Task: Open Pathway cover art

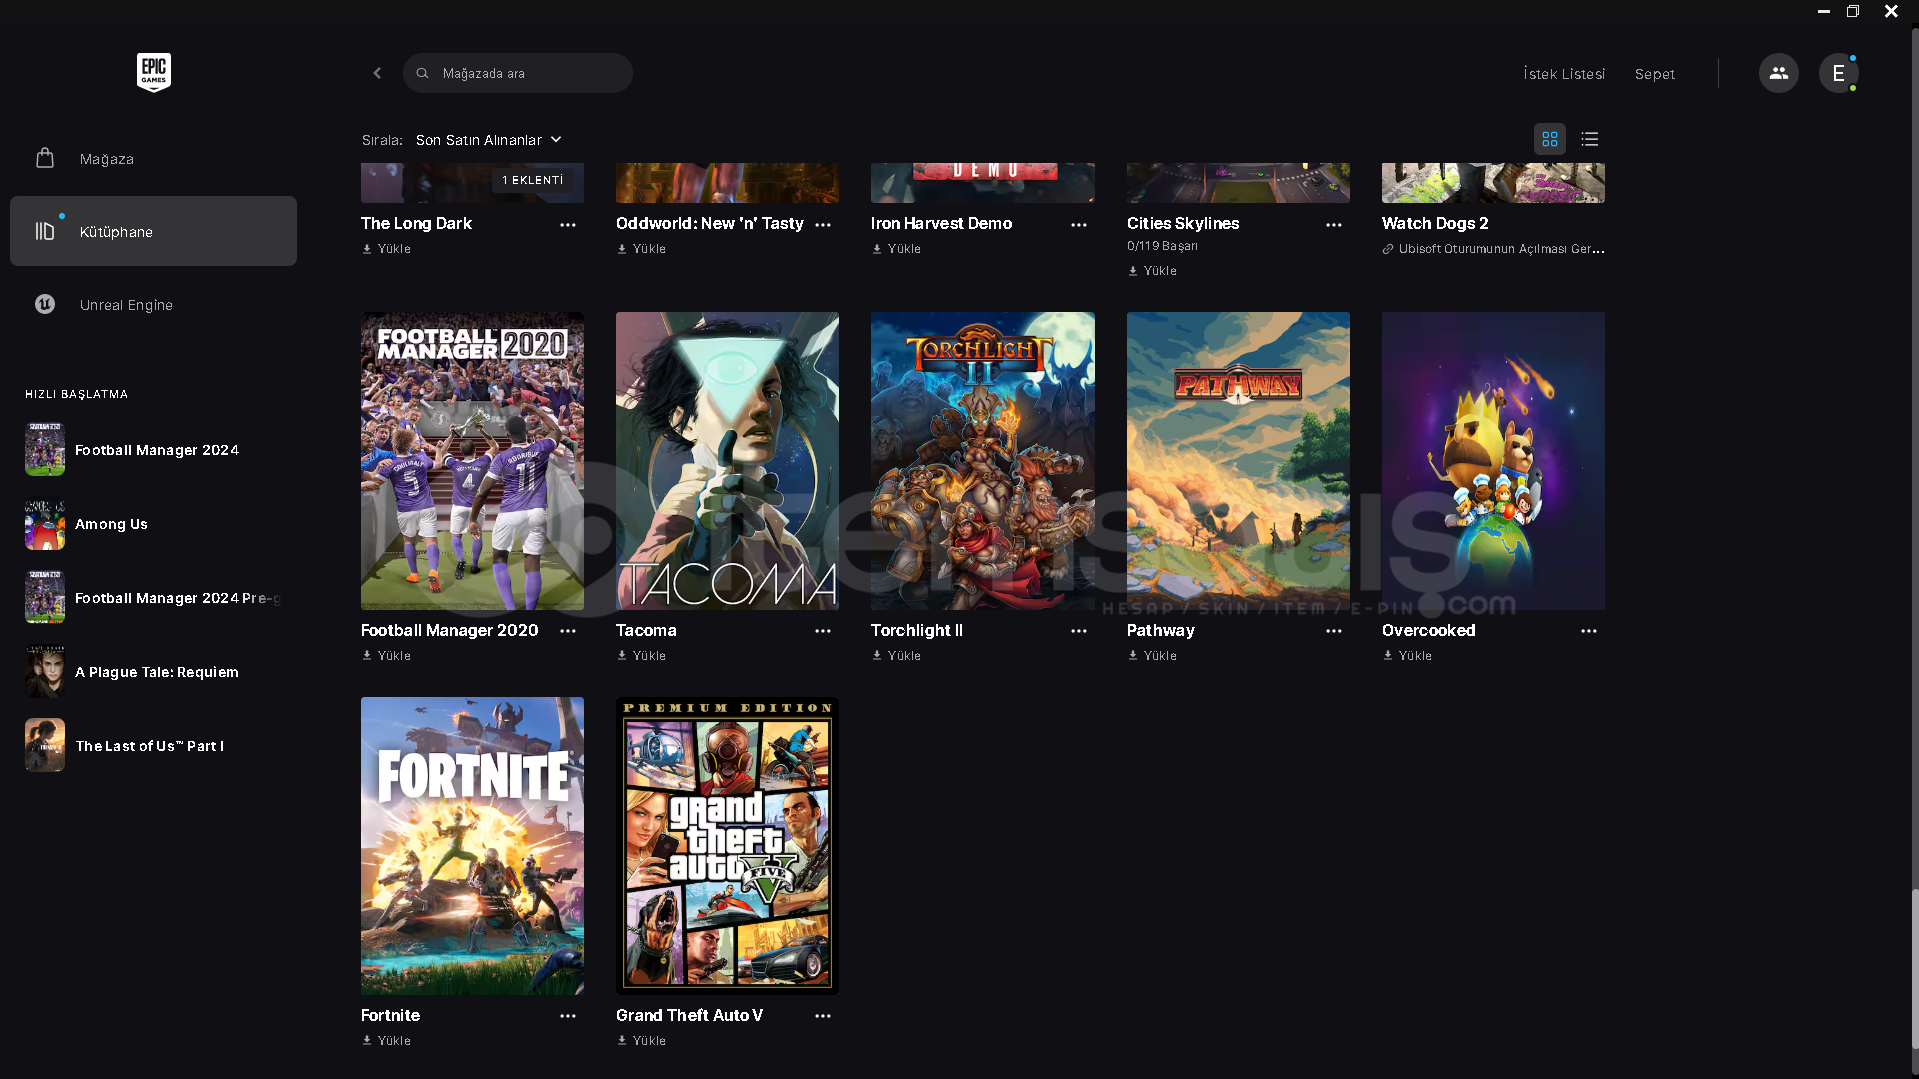Action: 1238,461
